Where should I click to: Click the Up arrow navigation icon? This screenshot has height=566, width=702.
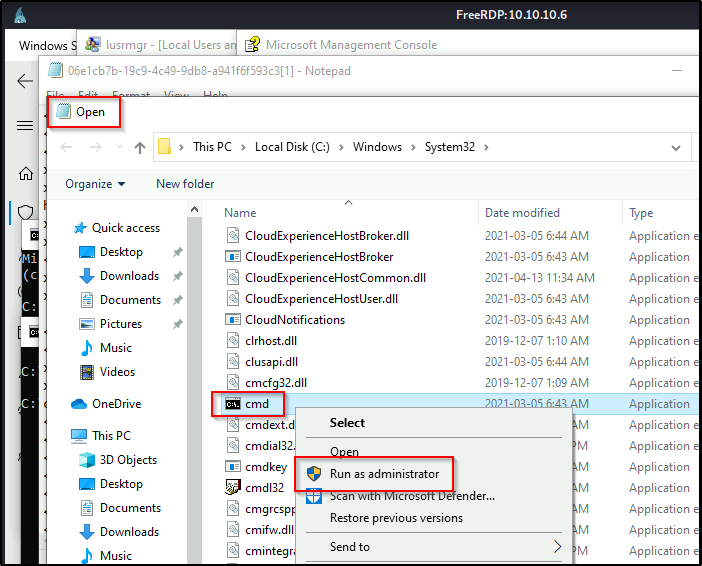(x=140, y=147)
